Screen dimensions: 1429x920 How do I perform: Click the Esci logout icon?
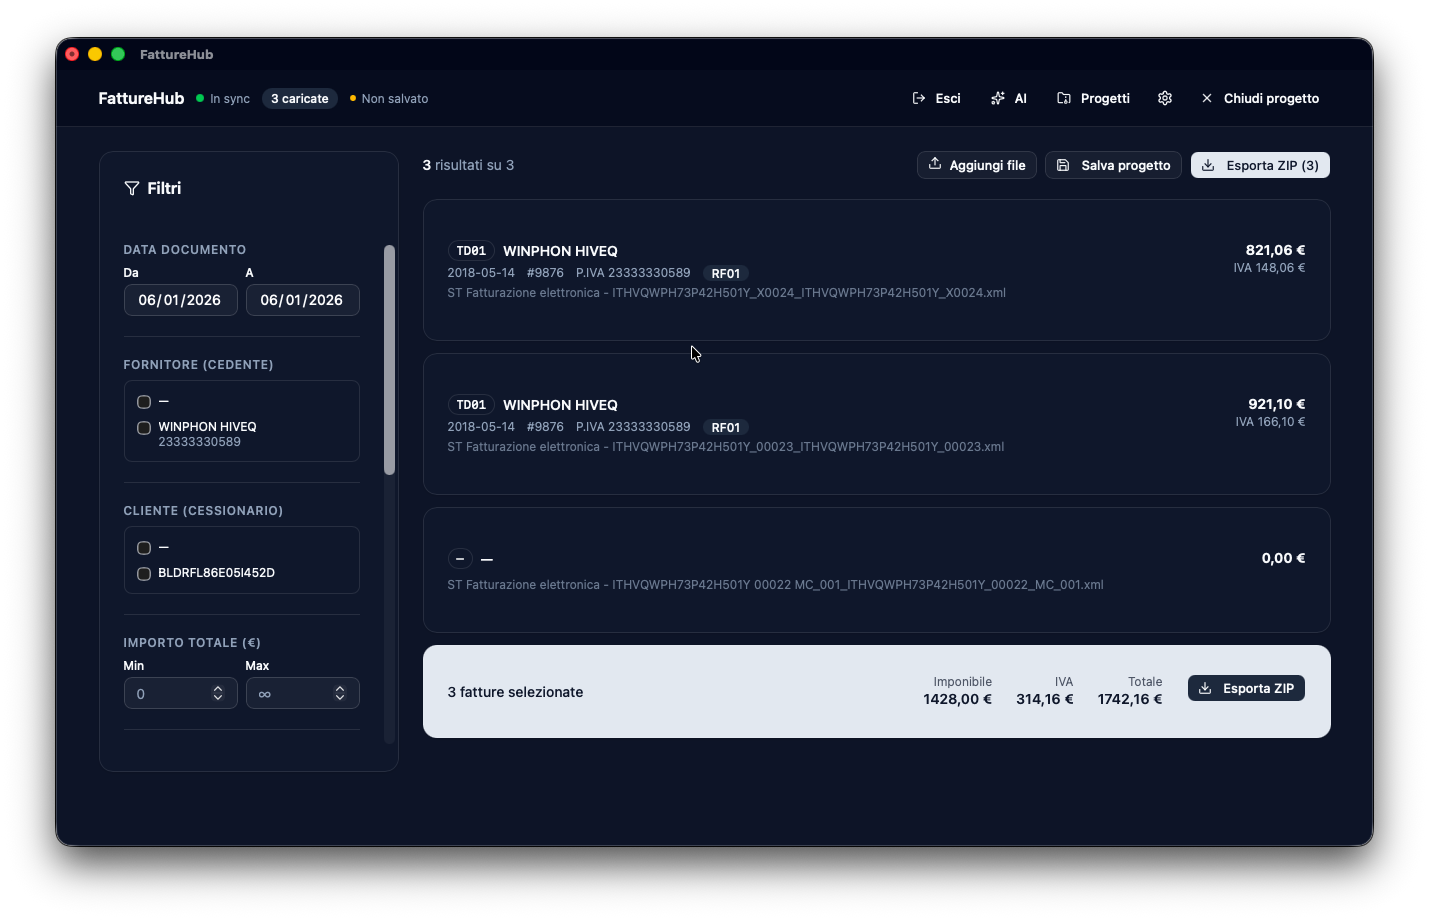pyautogui.click(x=919, y=98)
